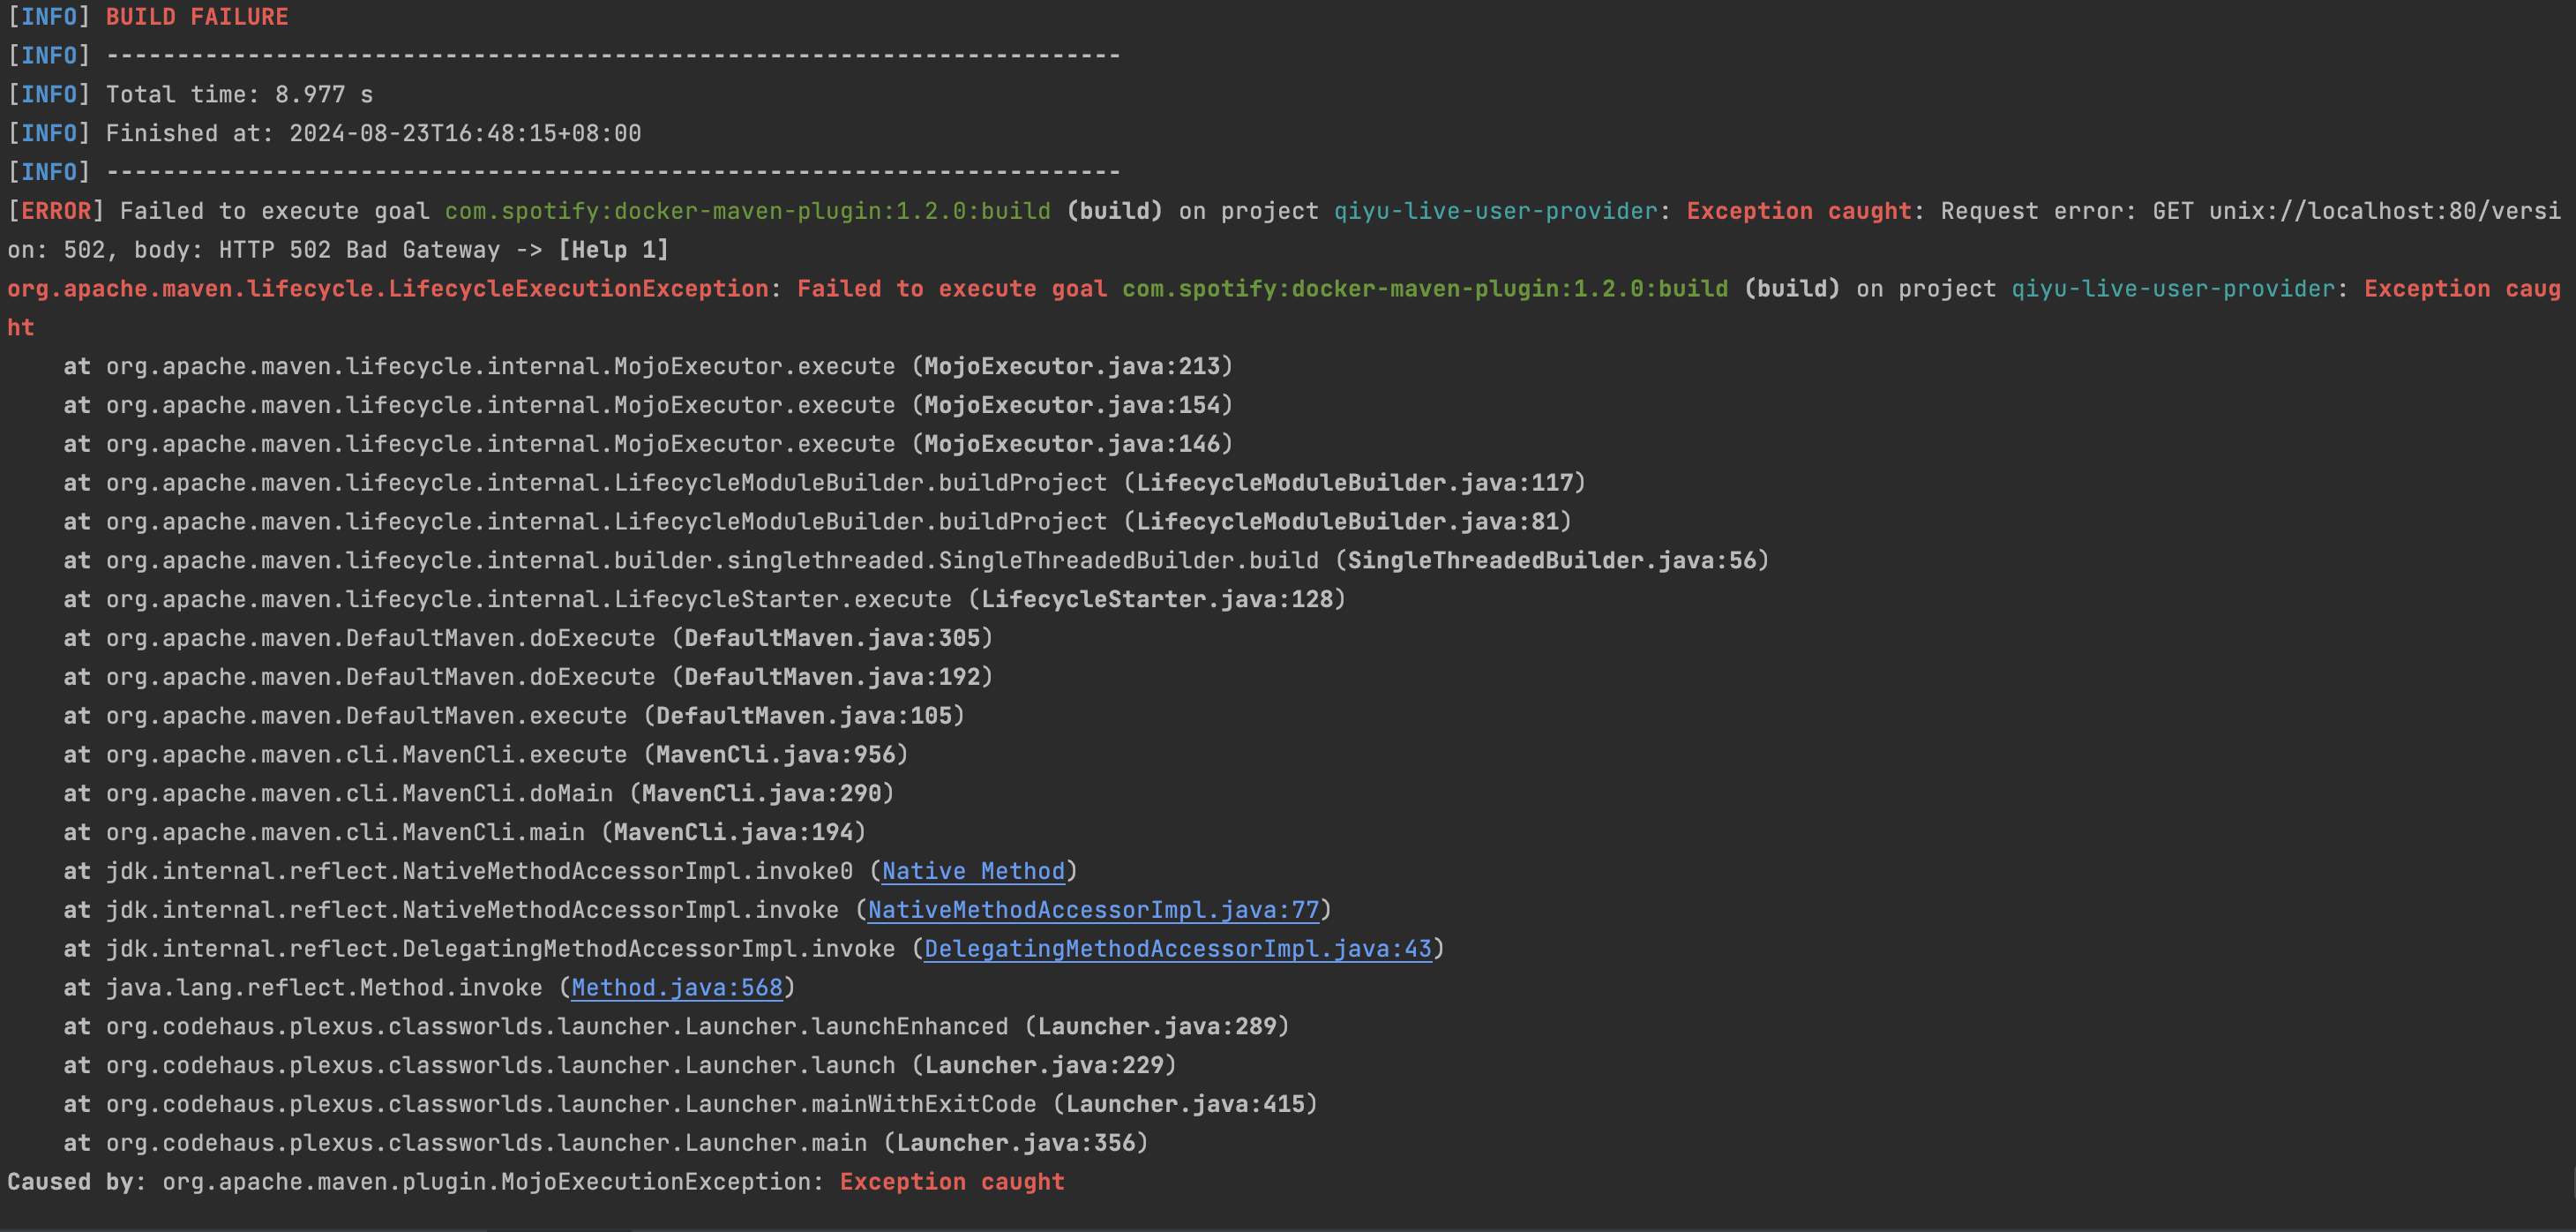The height and width of the screenshot is (1232, 2576).
Task: Click '(DefaultMaven.java:305)' stack frame
Action: coord(832,638)
